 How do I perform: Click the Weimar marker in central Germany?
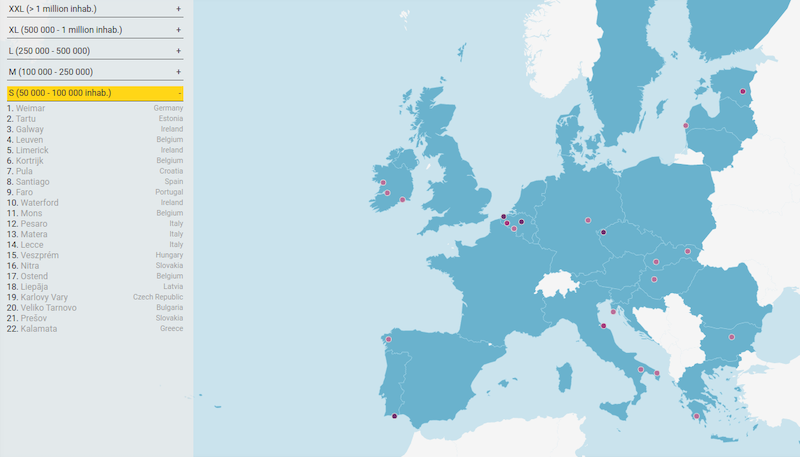tap(588, 220)
